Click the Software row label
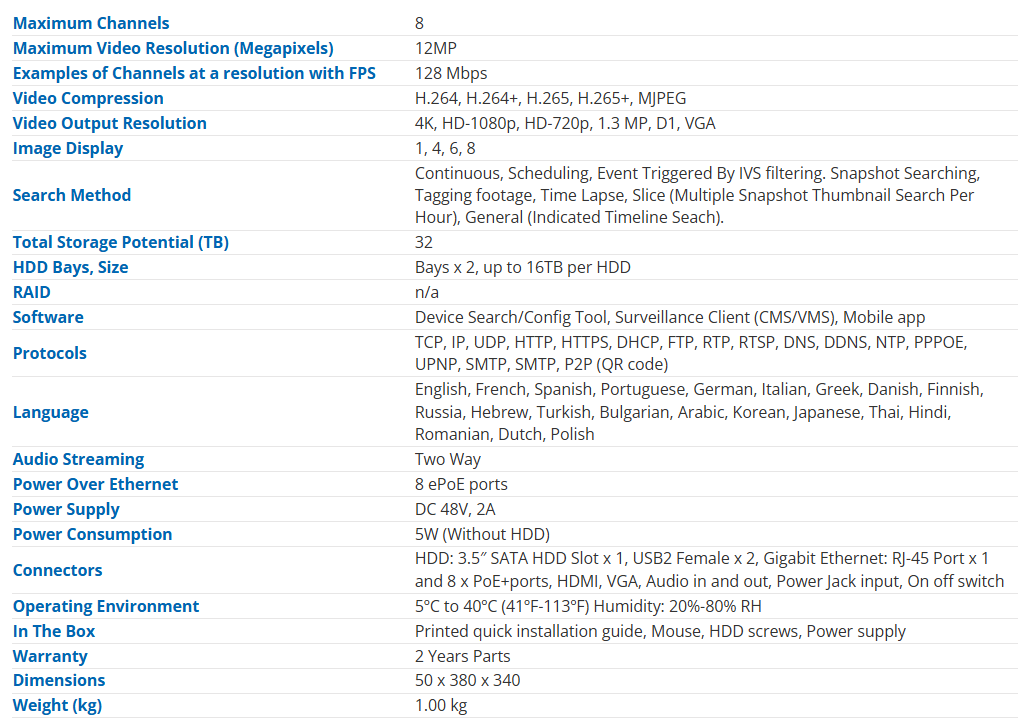 [x=48, y=317]
